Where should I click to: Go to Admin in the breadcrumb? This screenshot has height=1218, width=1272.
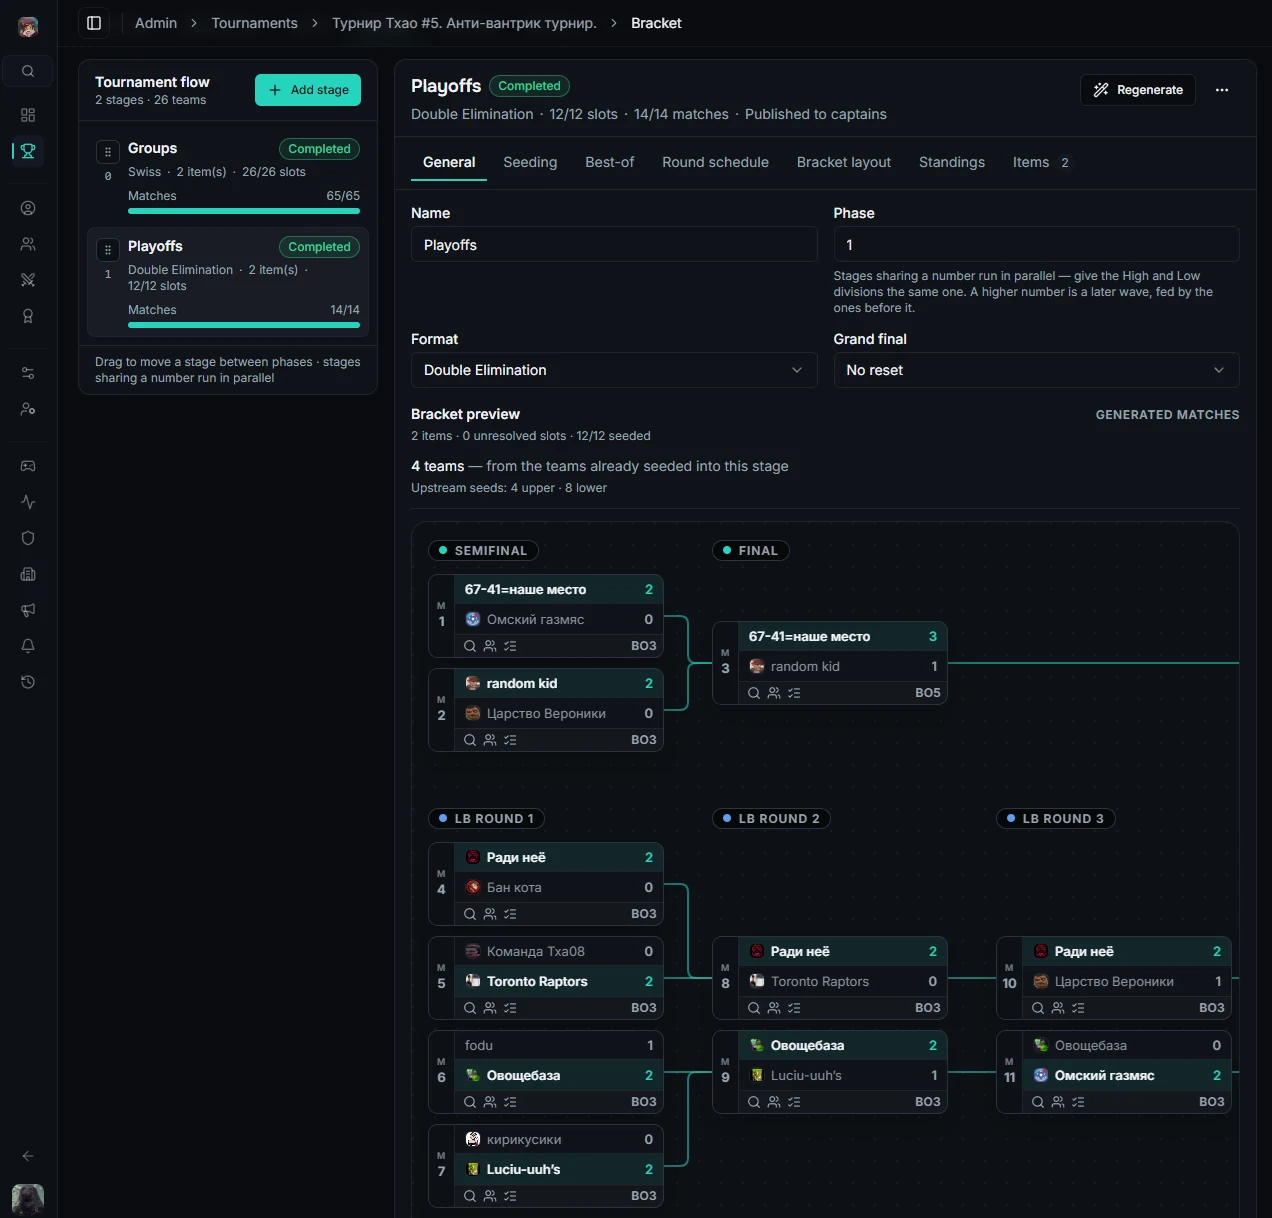pos(156,23)
